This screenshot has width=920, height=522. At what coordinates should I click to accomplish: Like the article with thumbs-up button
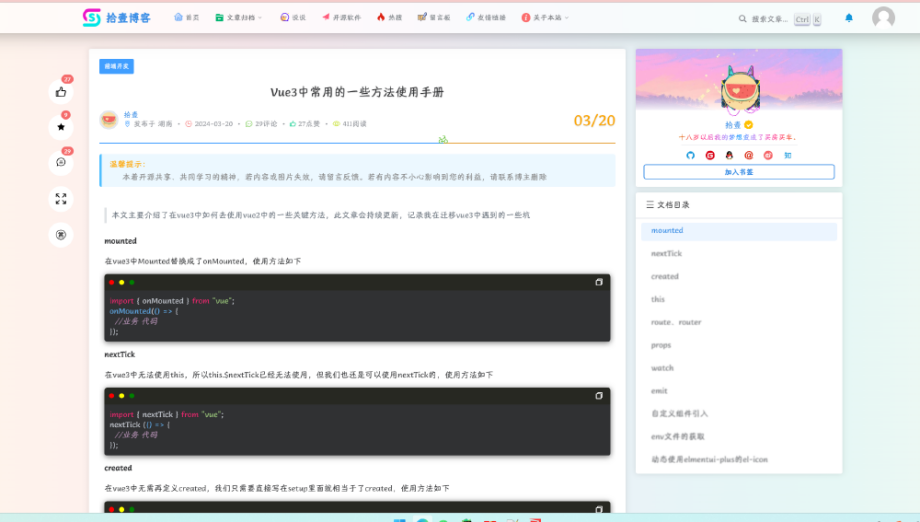61,92
